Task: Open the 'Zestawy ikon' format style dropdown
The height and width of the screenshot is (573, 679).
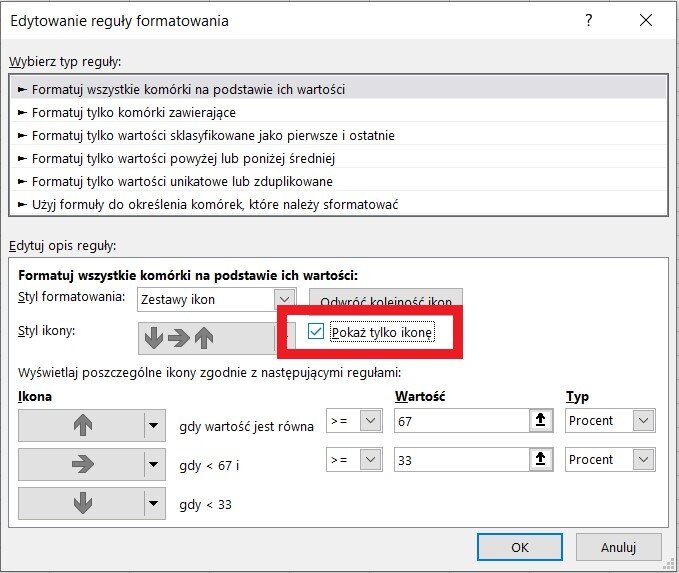Action: click(285, 298)
